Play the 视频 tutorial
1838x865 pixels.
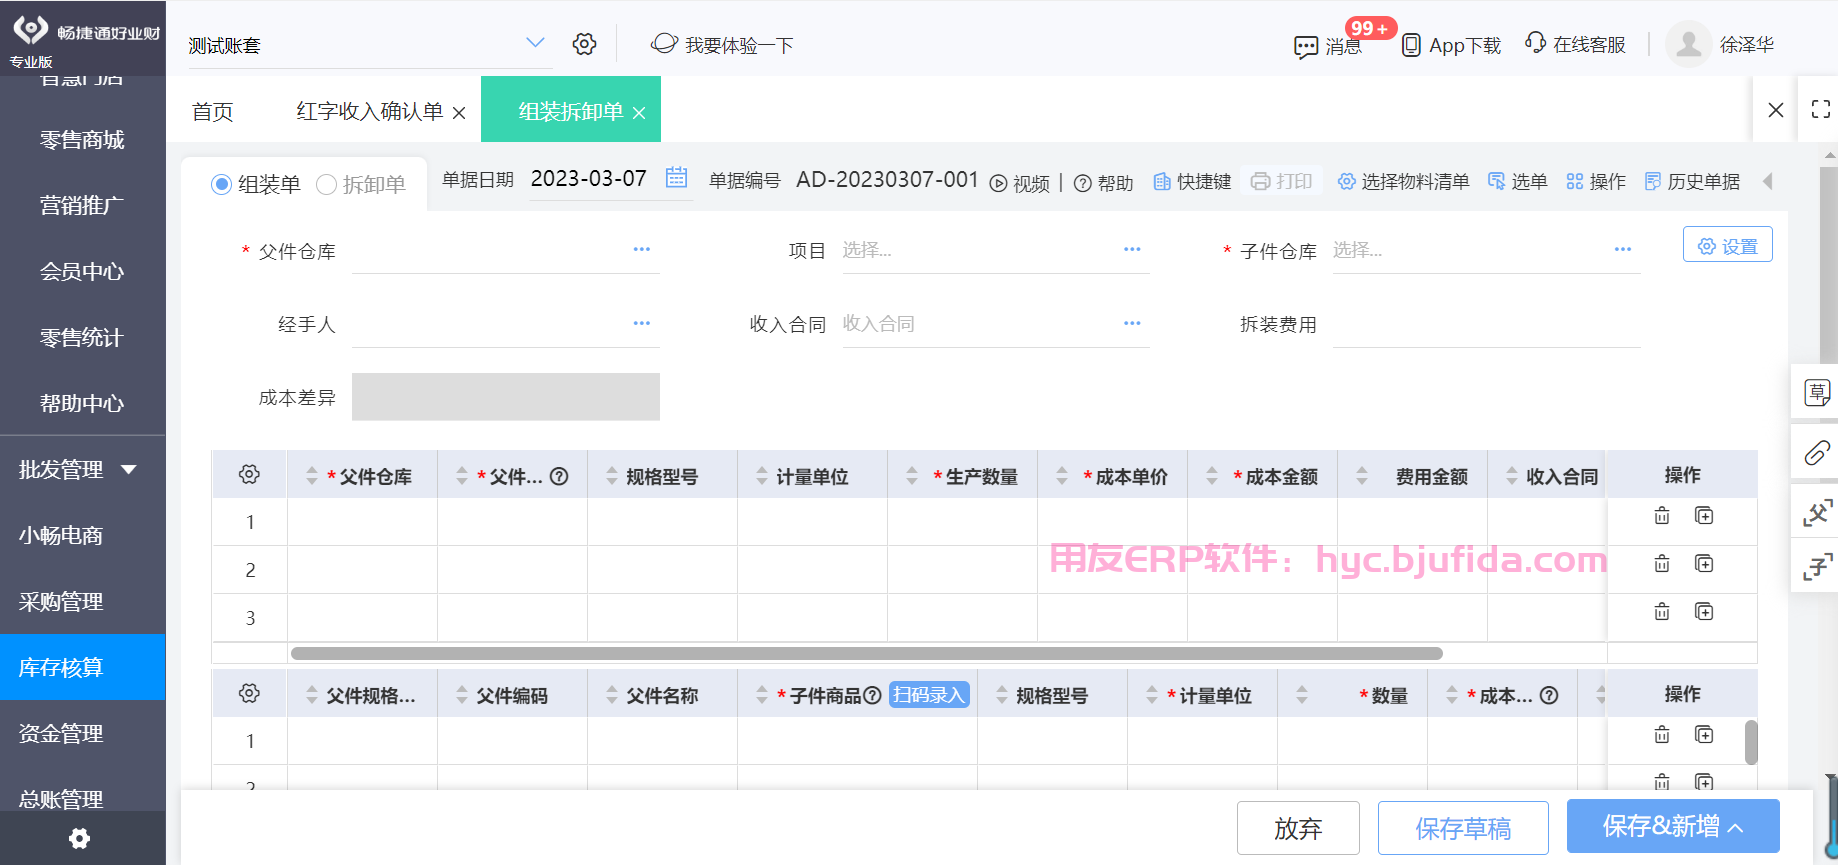coord(1020,183)
